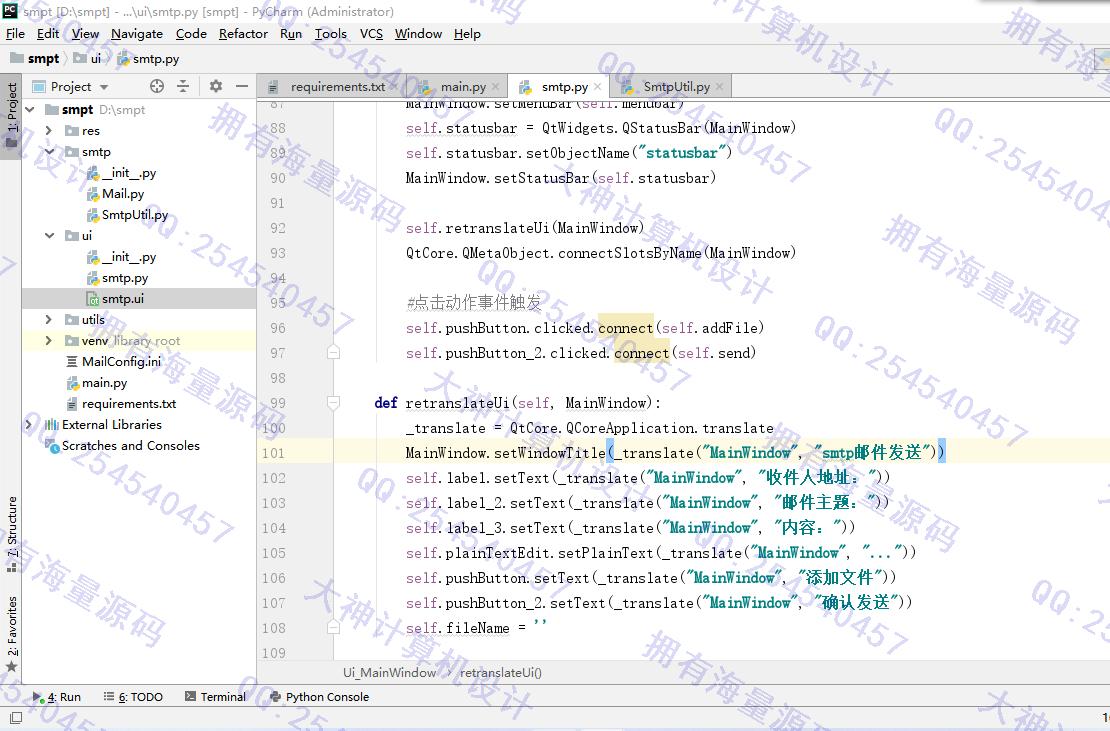Expand the utils folder
1110x731 pixels.
point(48,320)
